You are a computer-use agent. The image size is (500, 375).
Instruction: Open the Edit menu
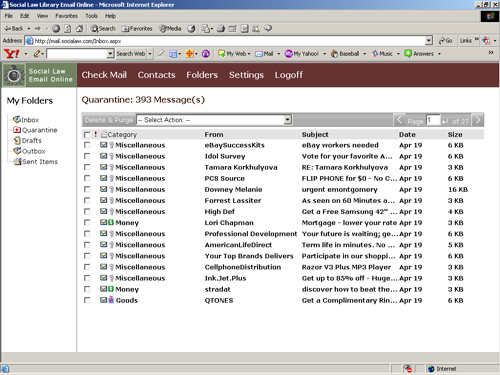24,16
